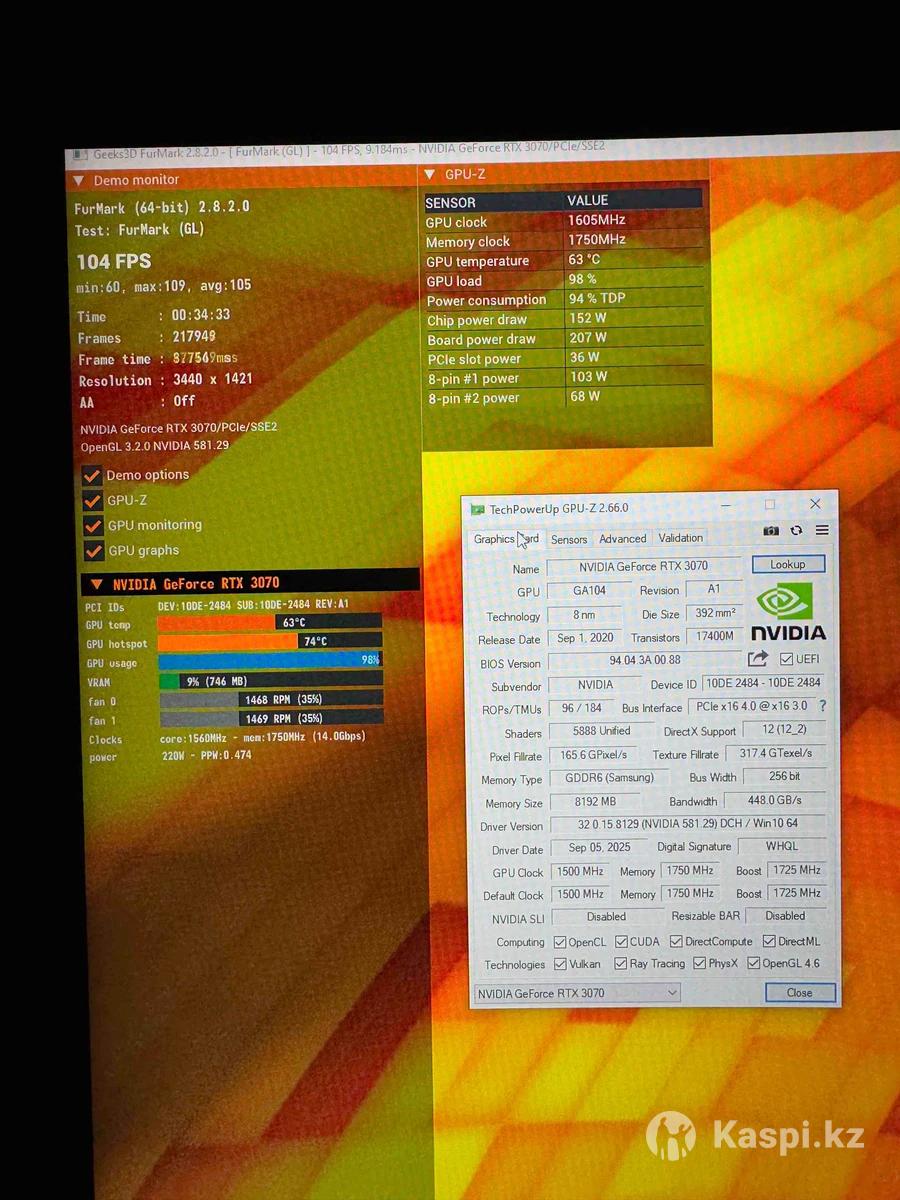Collapse the GPU-Z overlay panel triangle

coord(430,175)
